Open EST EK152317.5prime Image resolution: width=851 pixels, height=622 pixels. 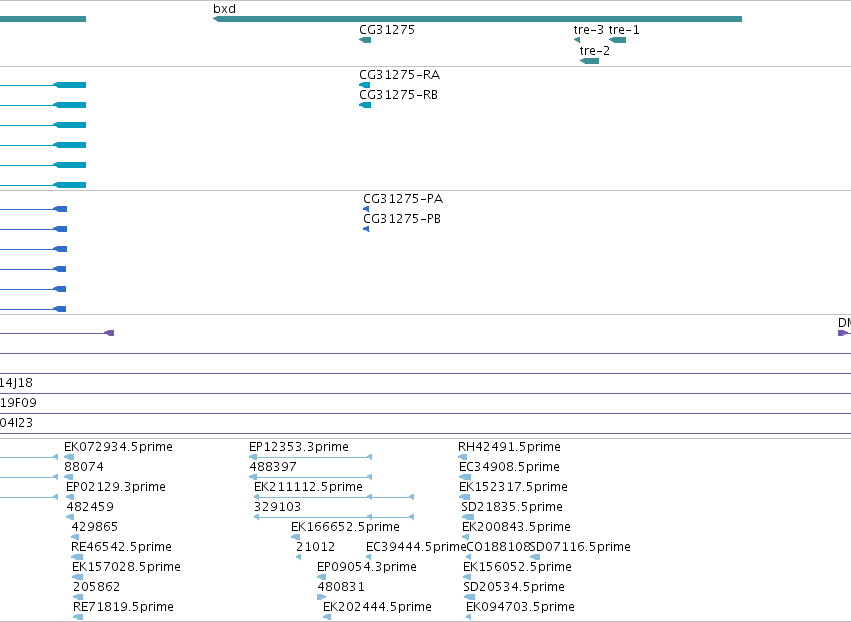513,487
